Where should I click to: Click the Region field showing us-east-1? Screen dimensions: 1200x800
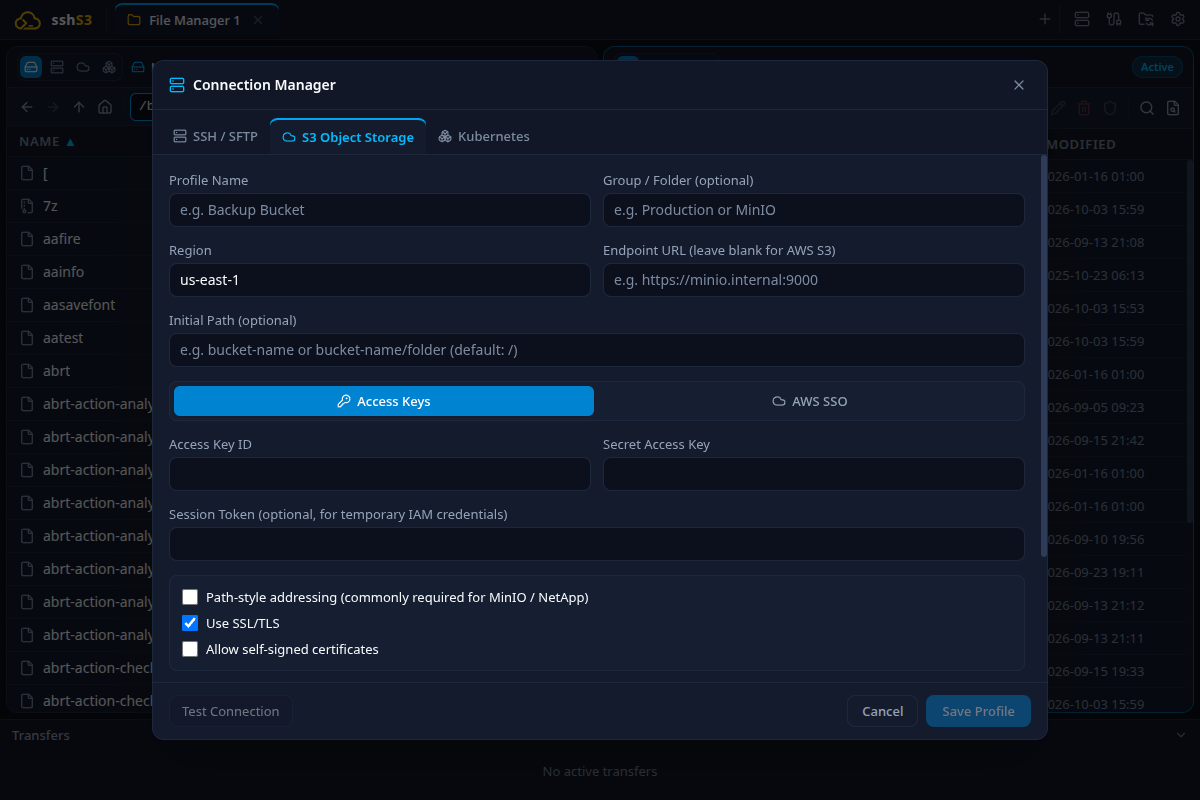pyautogui.click(x=380, y=280)
